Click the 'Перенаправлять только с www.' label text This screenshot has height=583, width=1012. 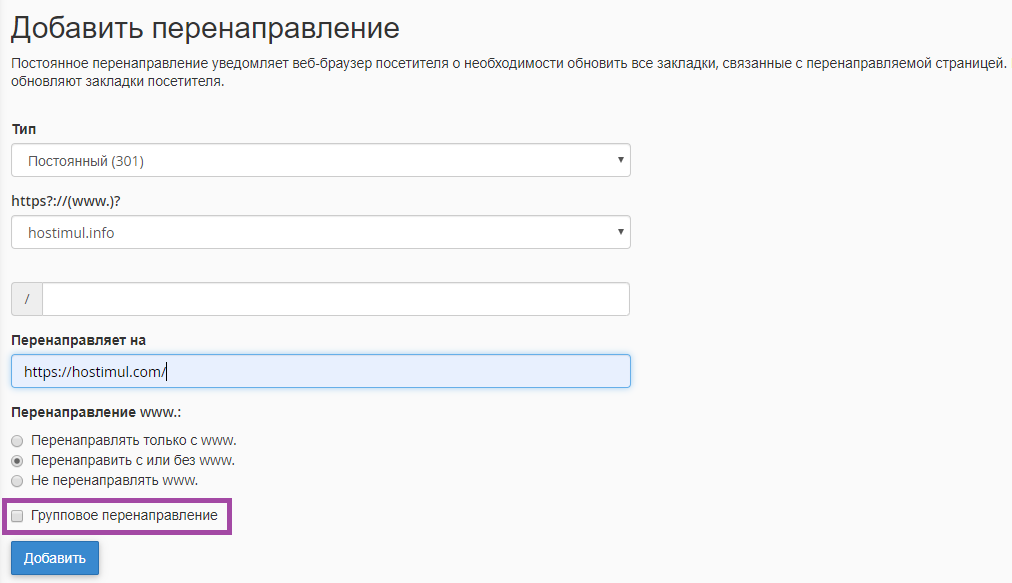(133, 440)
